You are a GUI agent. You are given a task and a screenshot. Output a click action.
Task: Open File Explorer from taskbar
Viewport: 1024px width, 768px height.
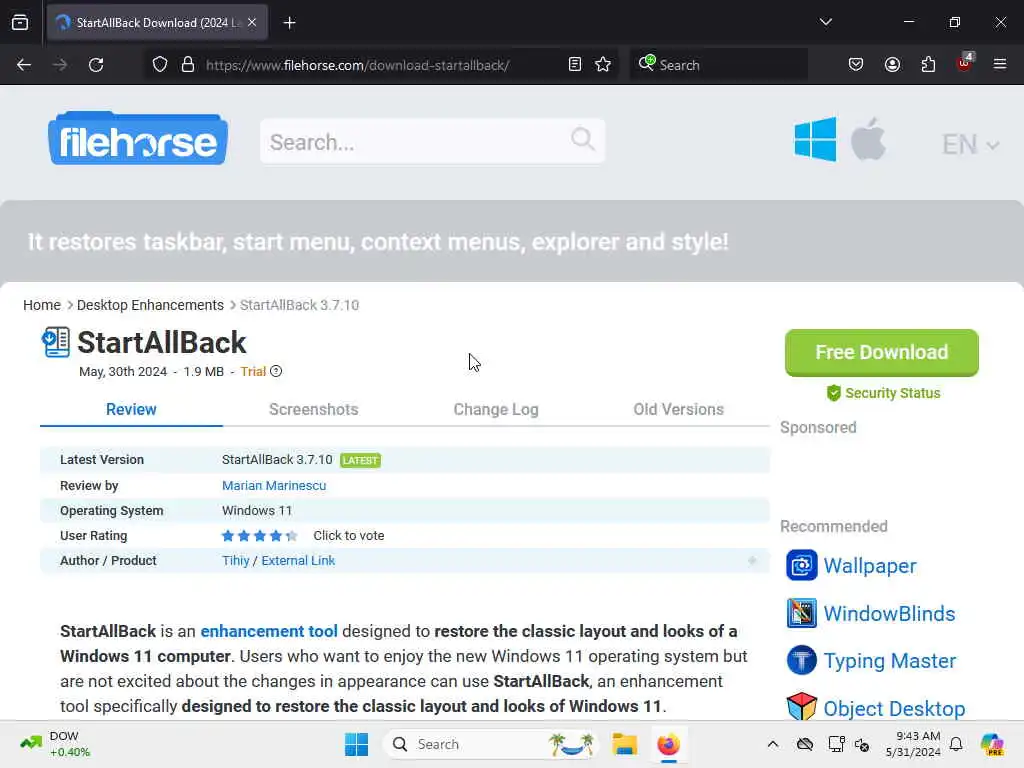point(624,744)
